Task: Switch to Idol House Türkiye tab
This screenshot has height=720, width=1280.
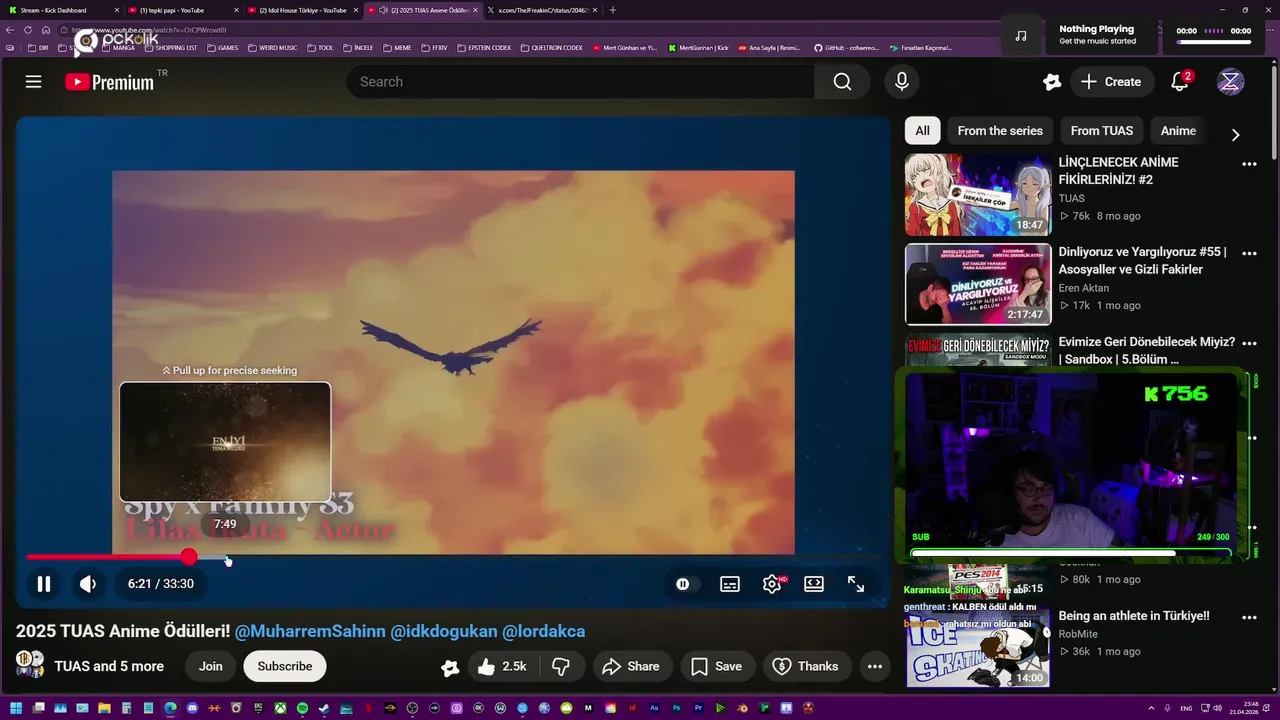Action: [302, 10]
